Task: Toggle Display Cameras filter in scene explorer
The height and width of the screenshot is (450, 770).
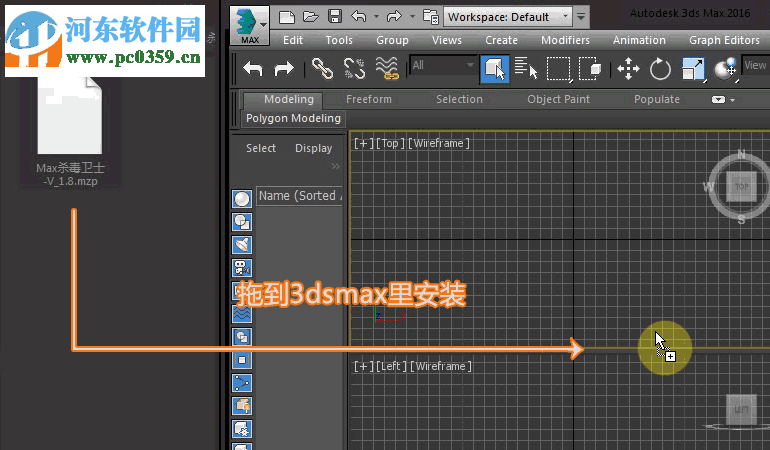Action: [242, 267]
